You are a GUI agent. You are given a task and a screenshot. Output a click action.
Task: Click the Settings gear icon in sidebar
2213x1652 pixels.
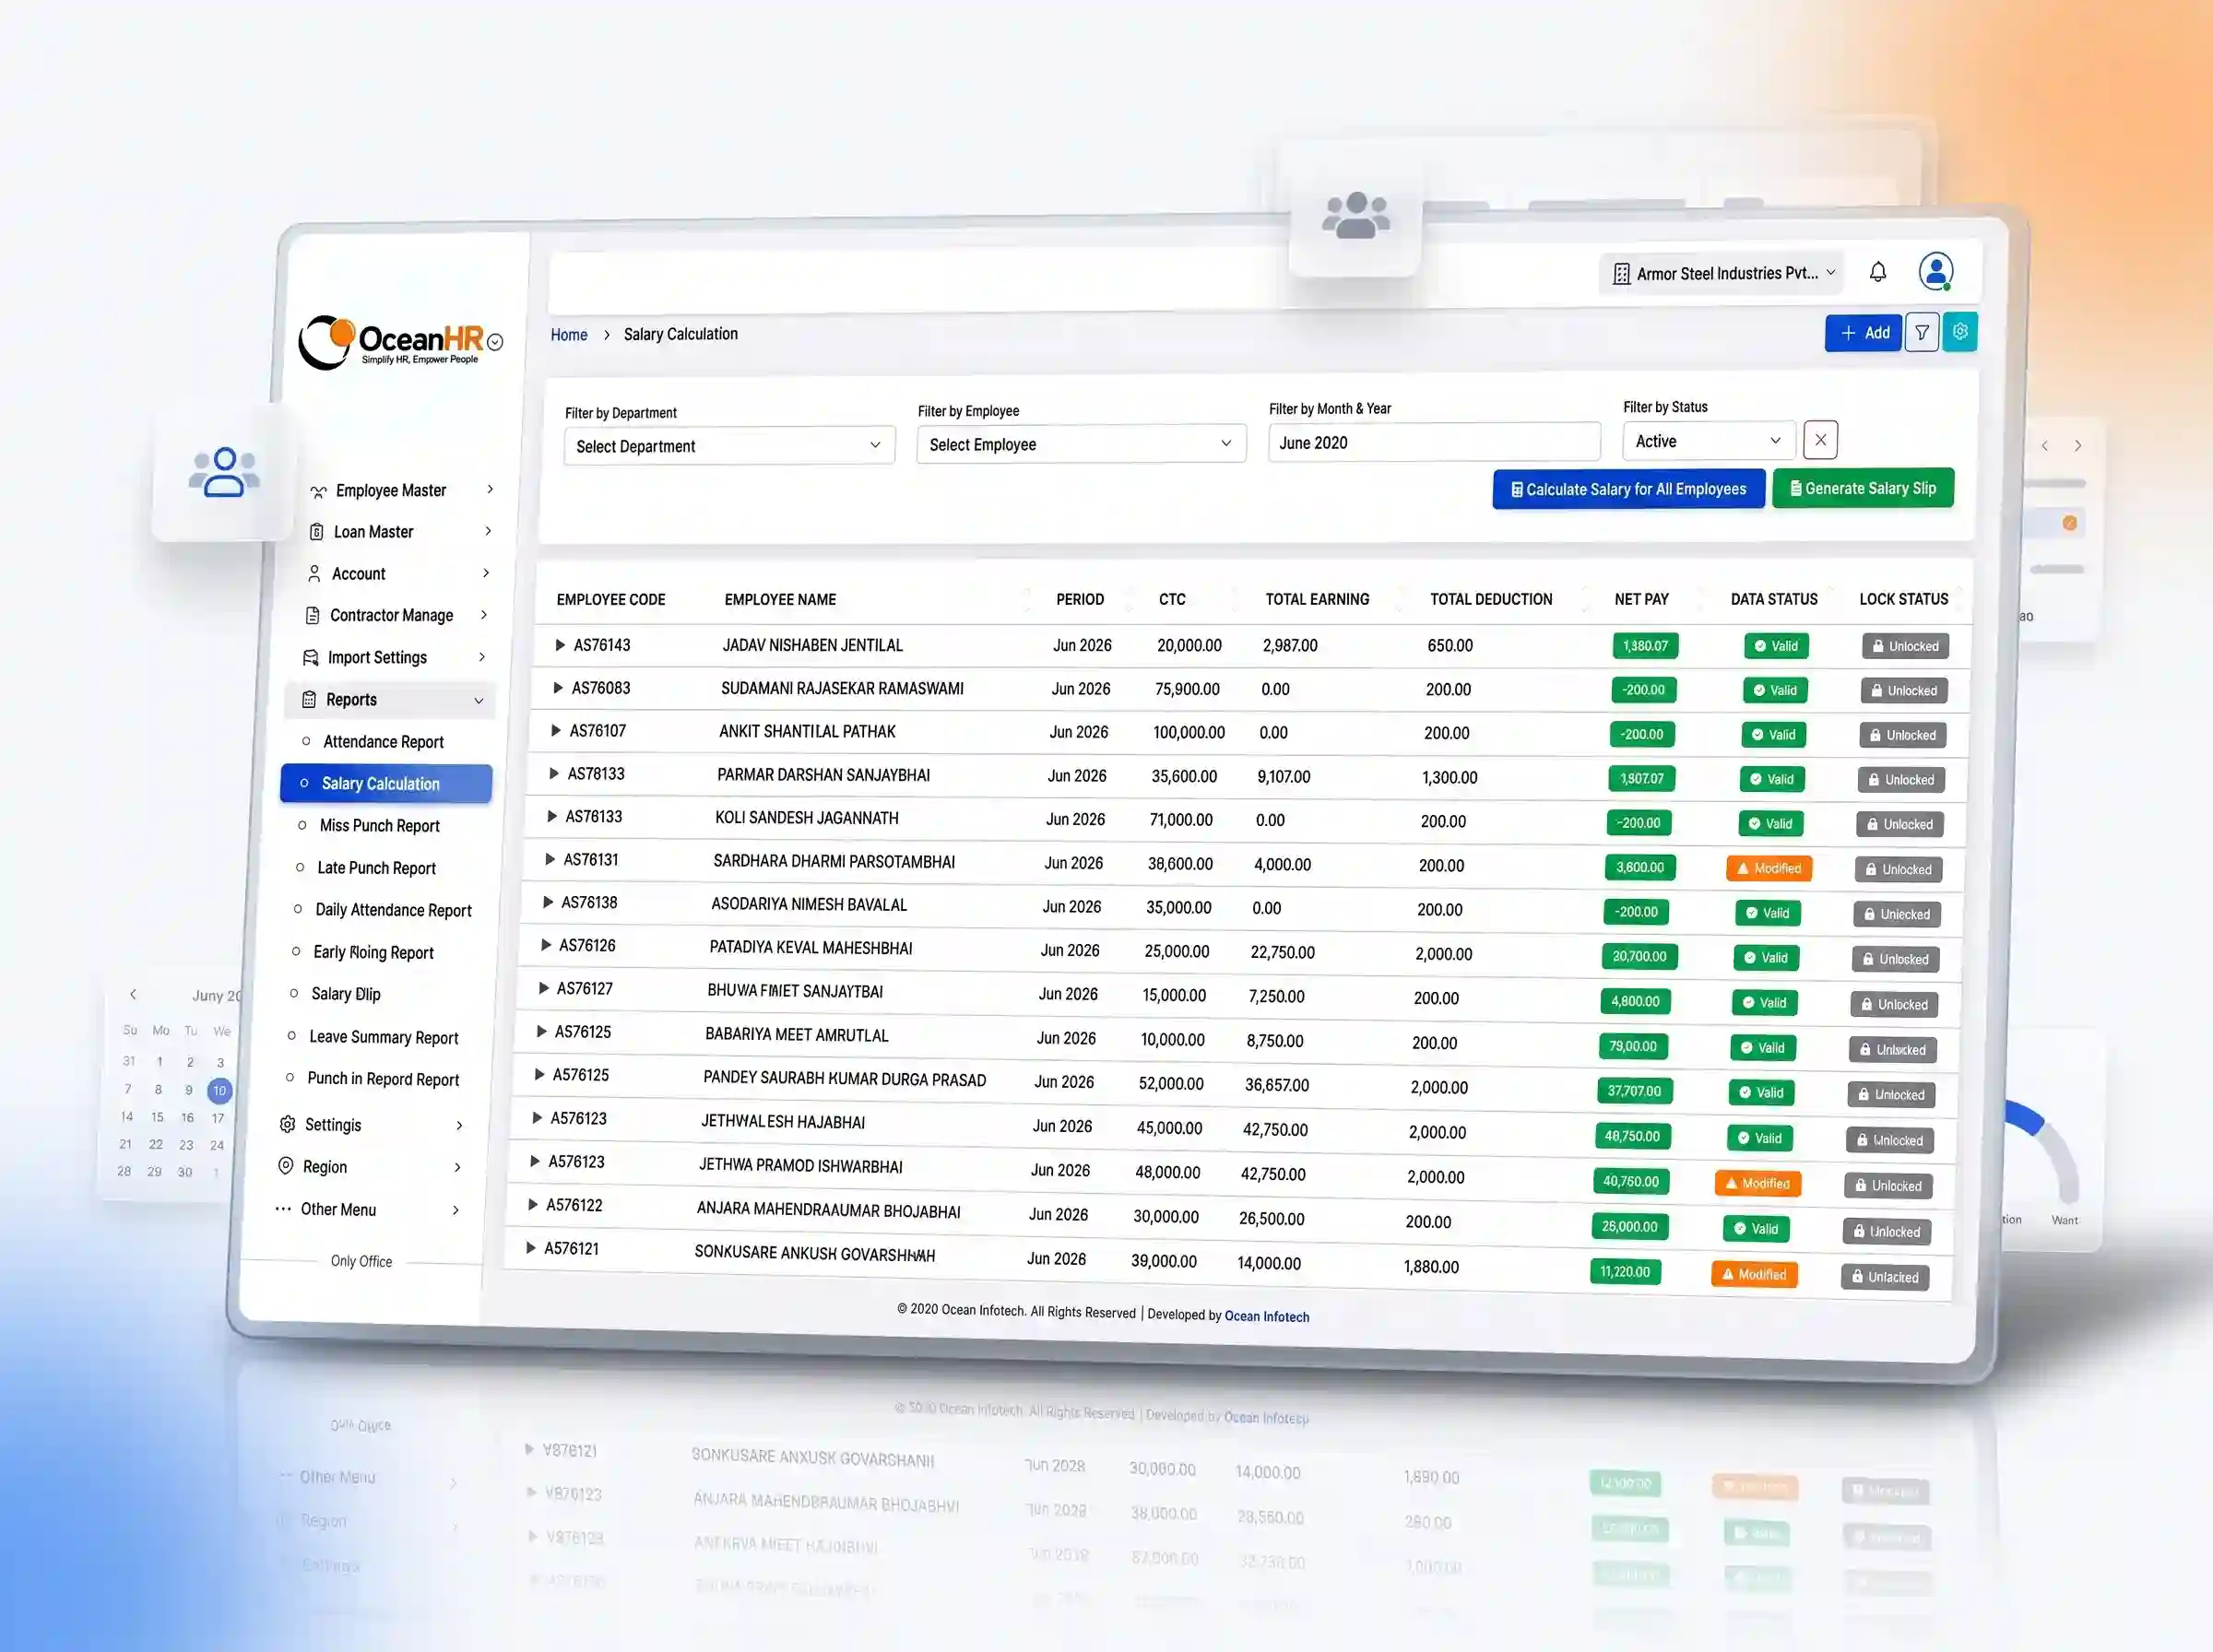(x=287, y=1124)
